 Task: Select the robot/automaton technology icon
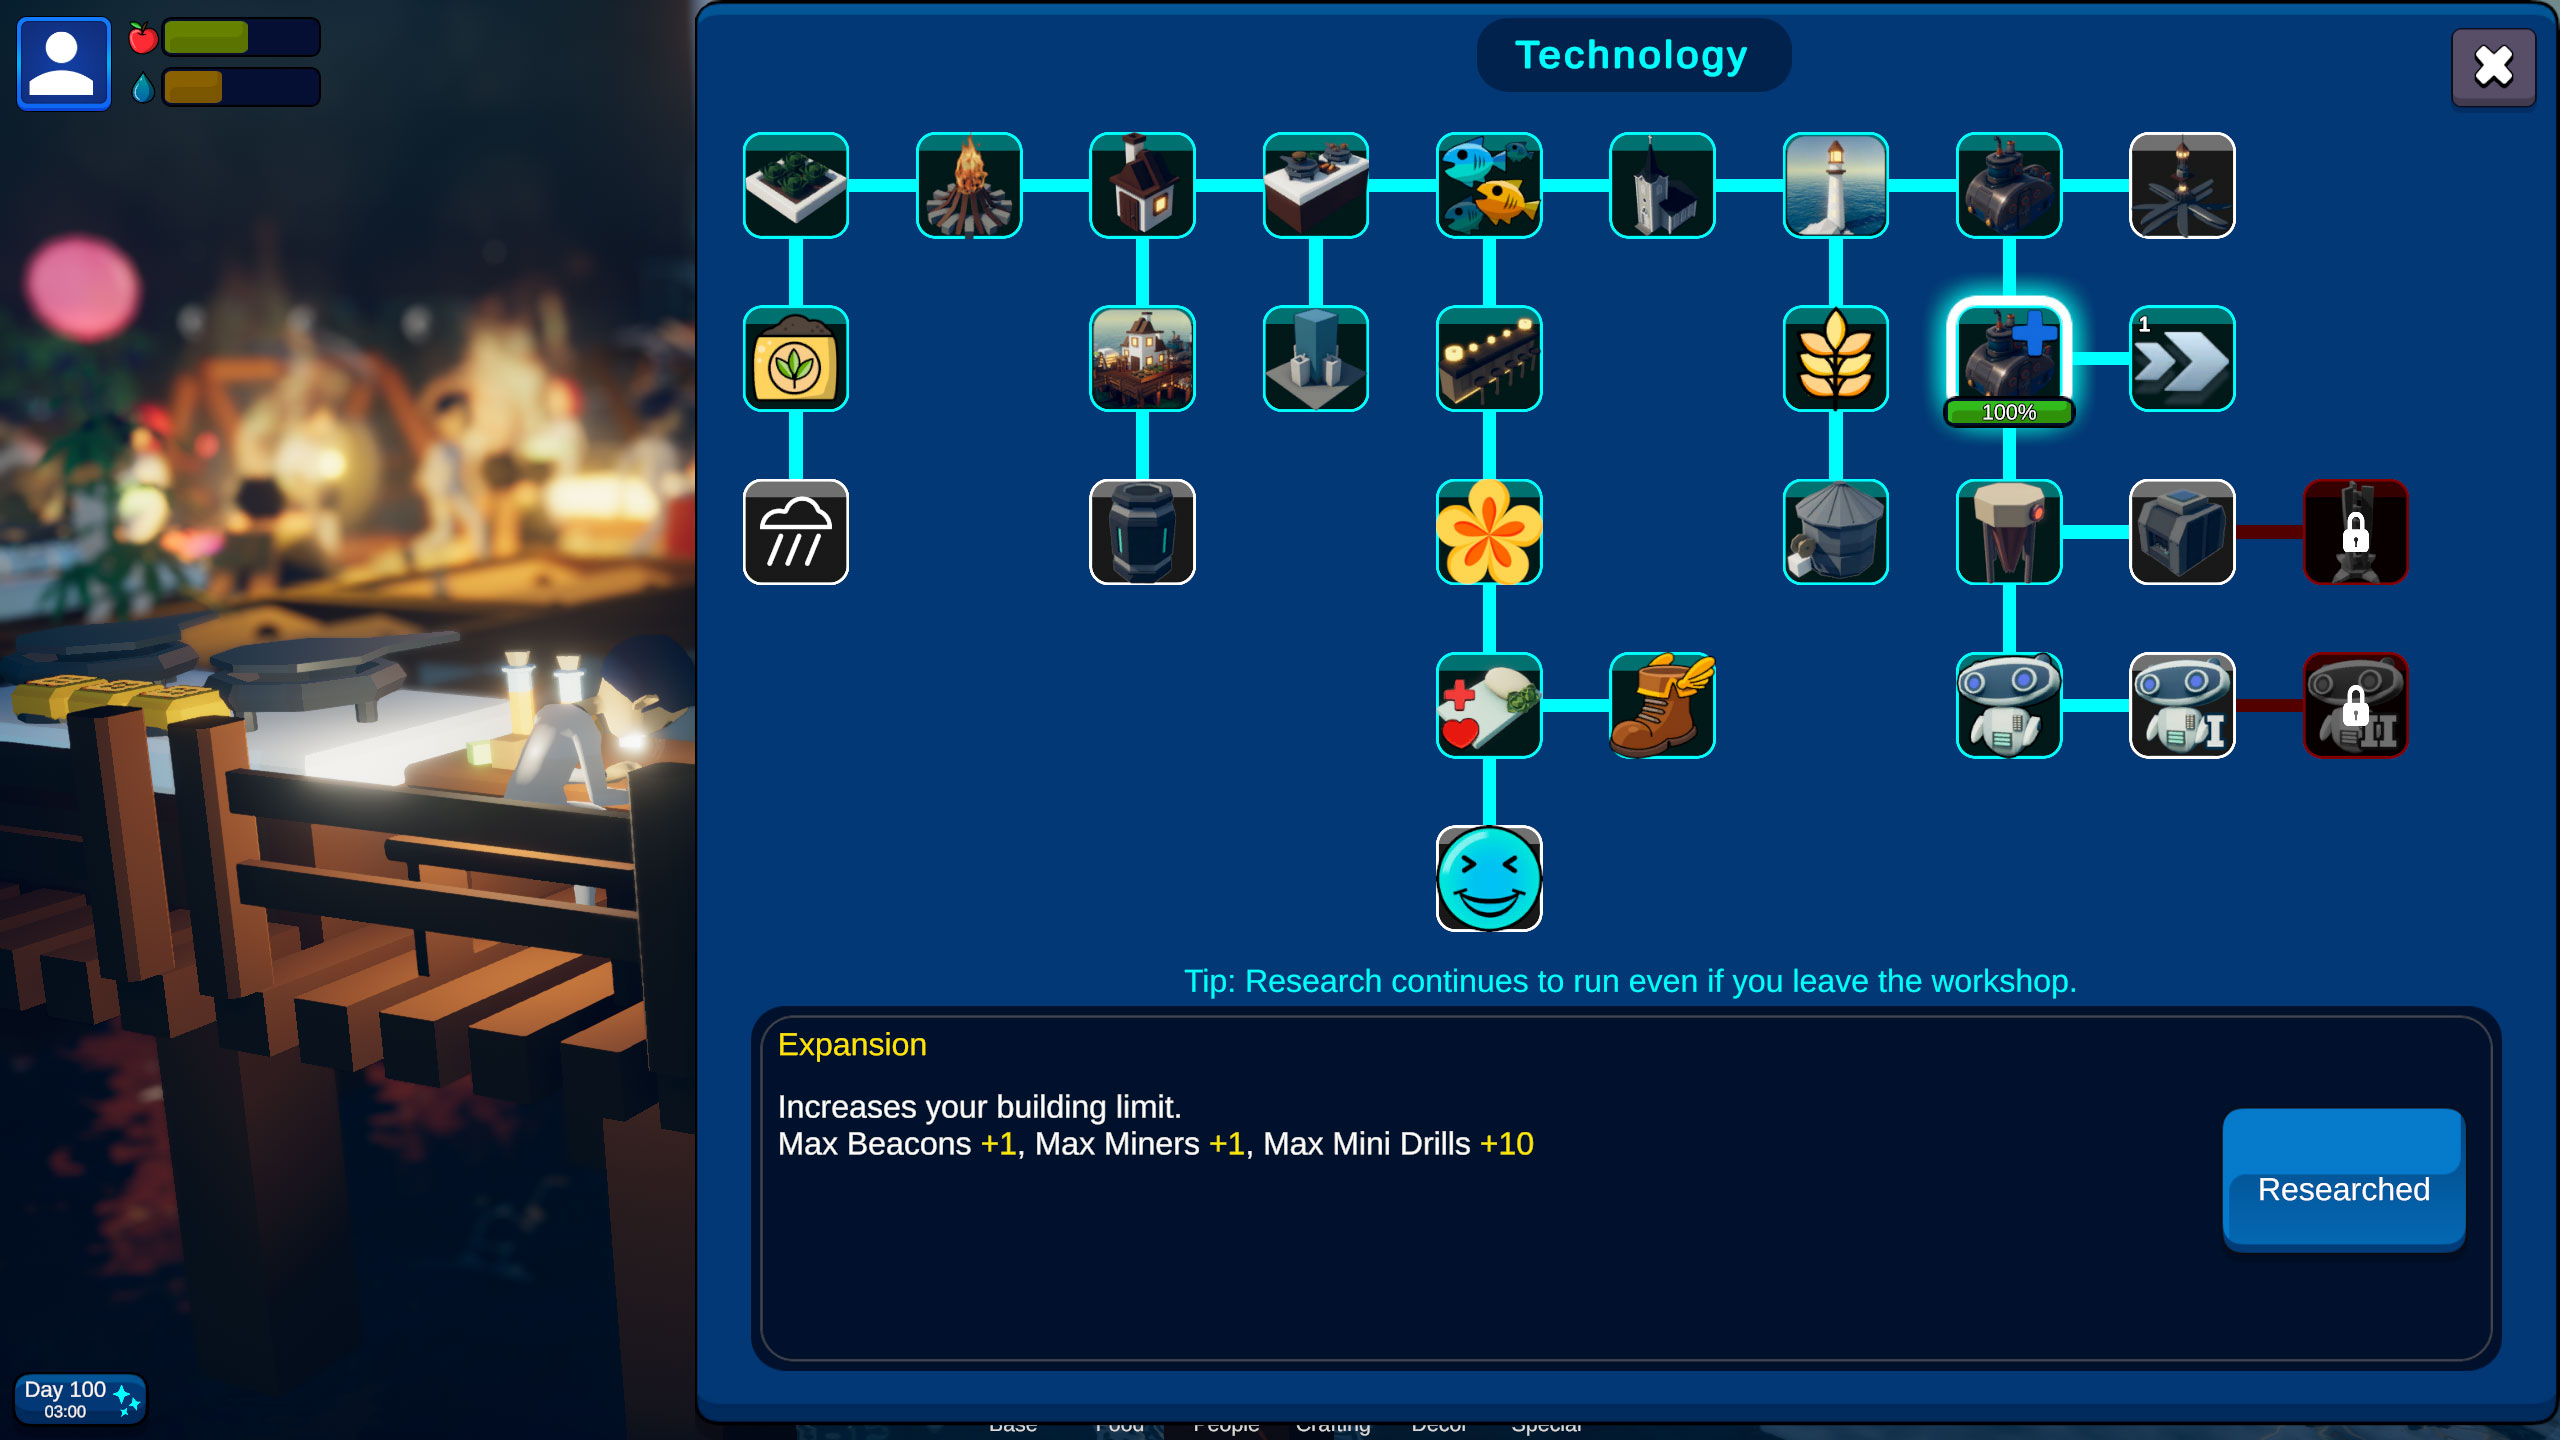click(x=2008, y=705)
